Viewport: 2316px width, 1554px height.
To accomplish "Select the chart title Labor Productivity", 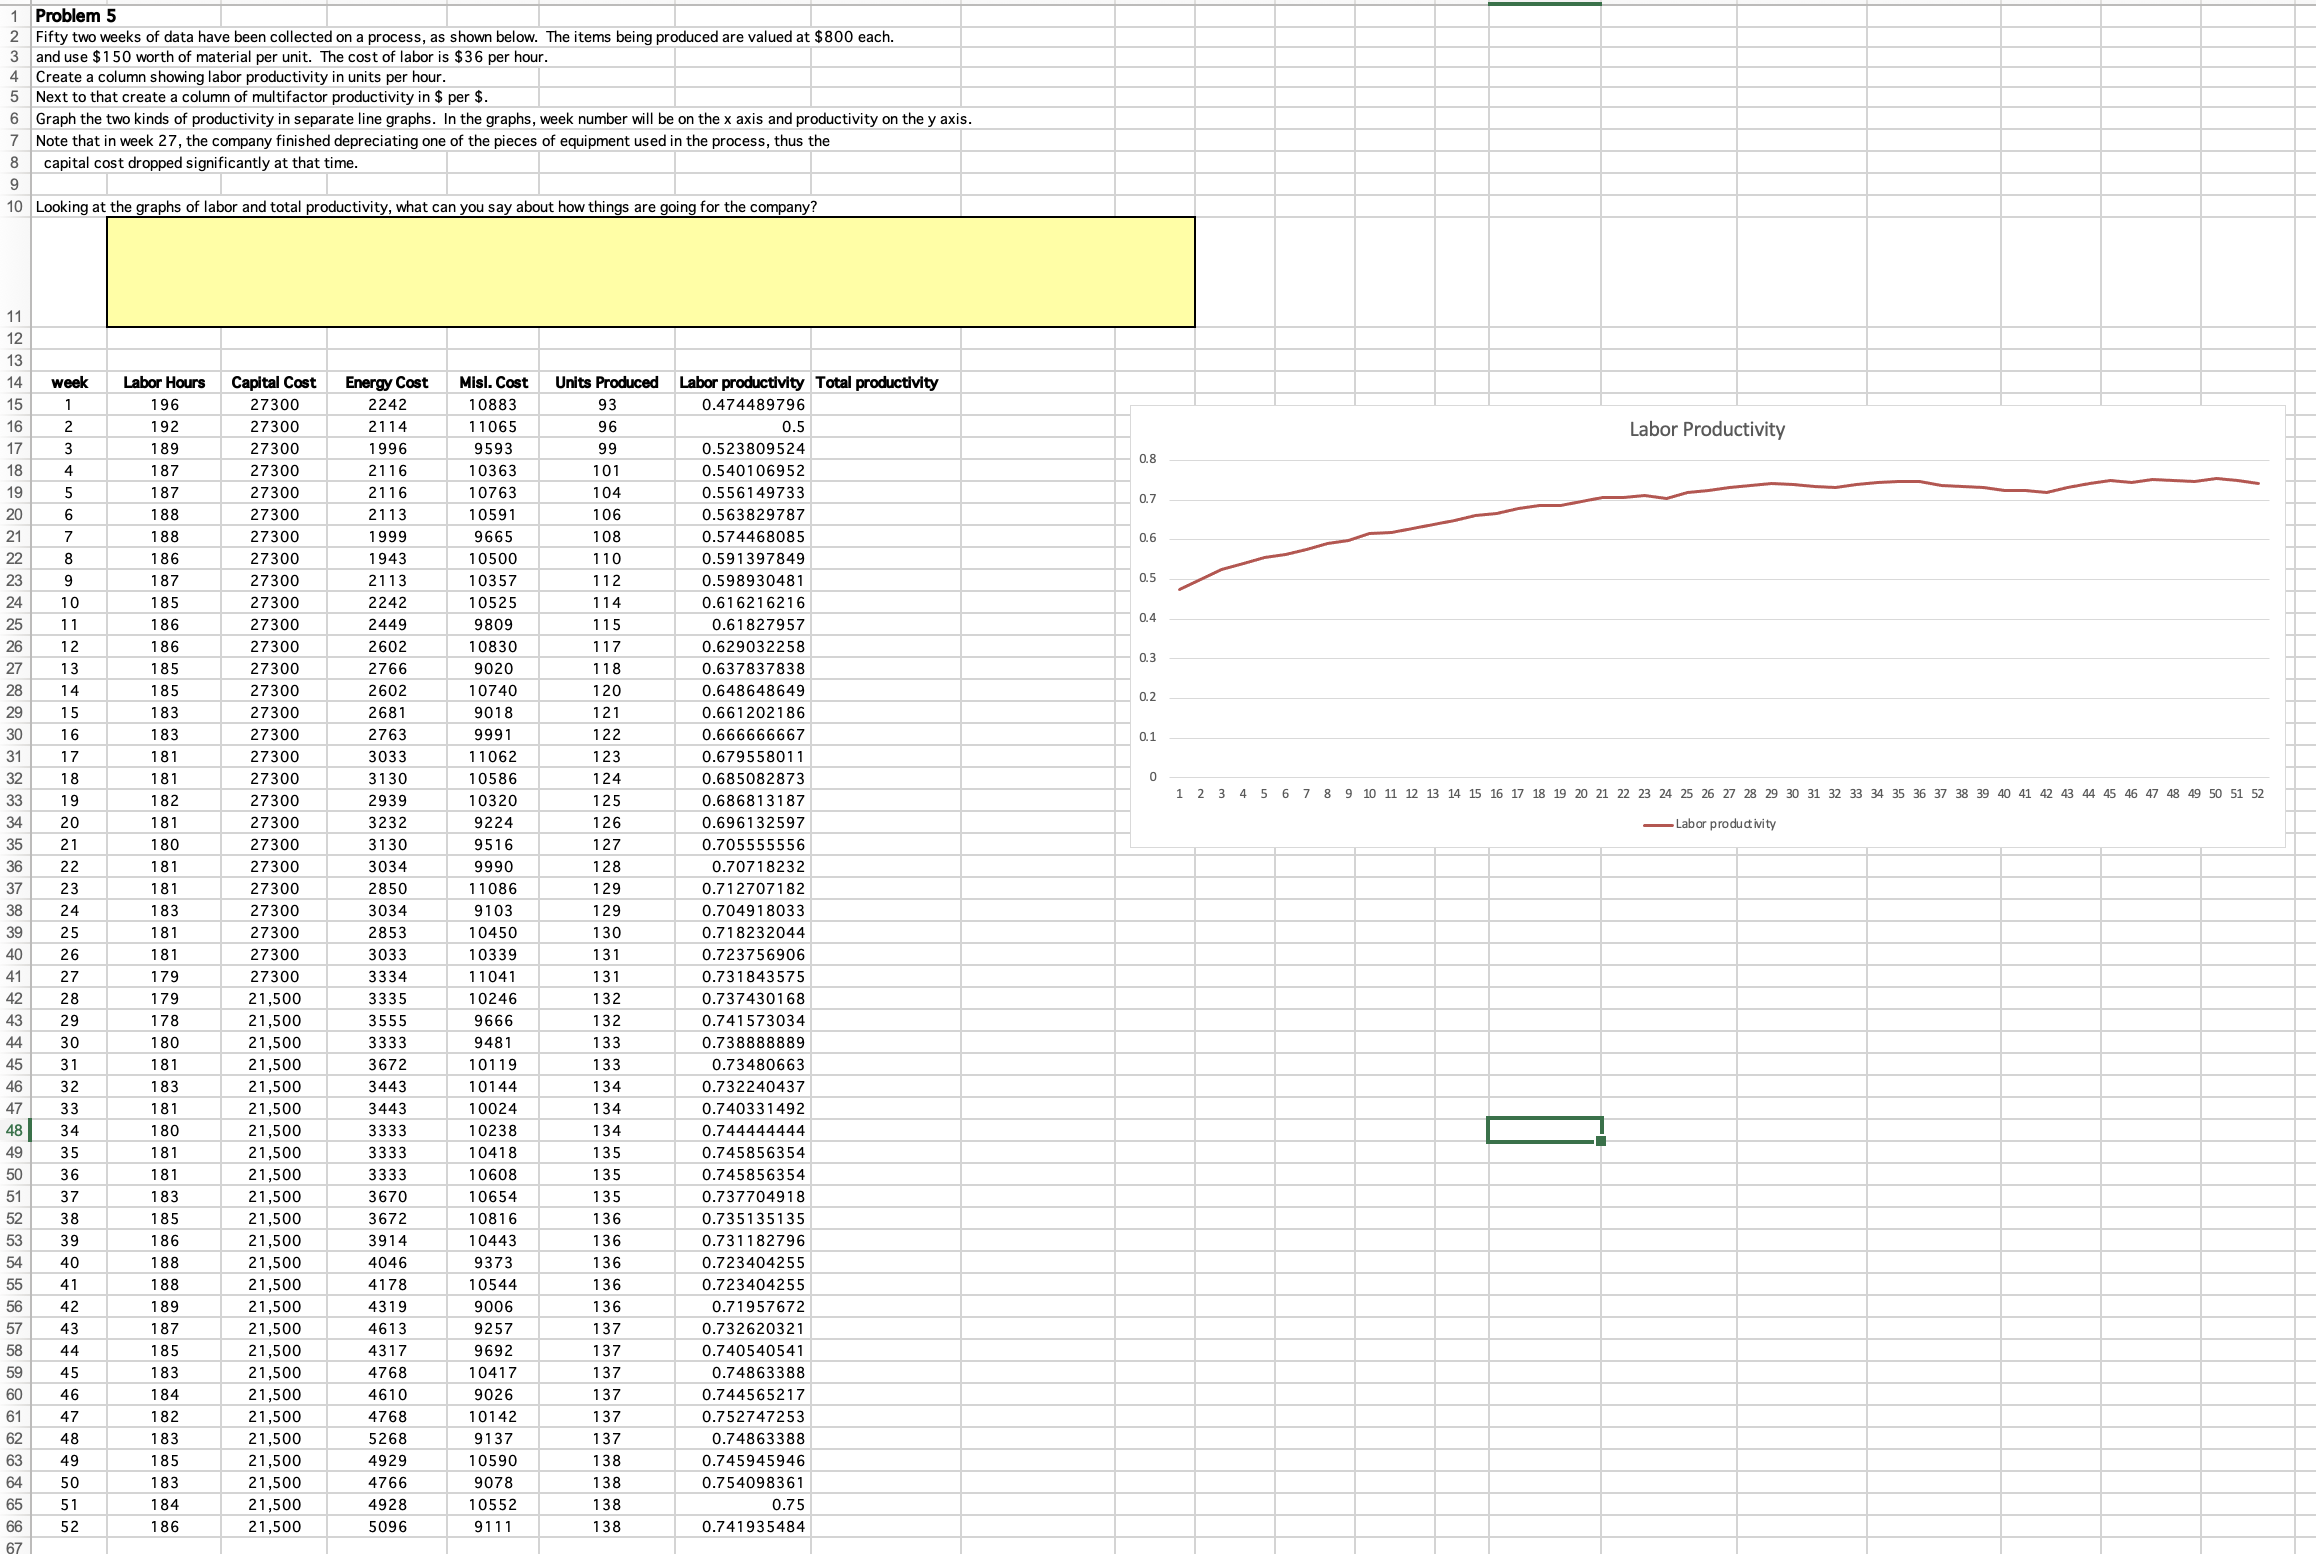I will (x=1705, y=428).
